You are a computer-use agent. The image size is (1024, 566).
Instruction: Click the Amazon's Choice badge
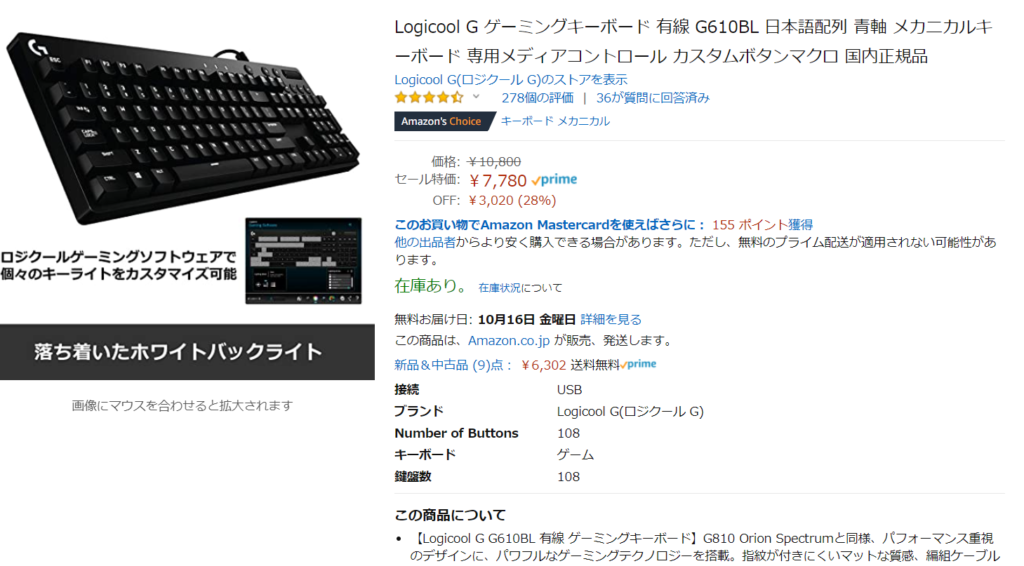pos(443,121)
